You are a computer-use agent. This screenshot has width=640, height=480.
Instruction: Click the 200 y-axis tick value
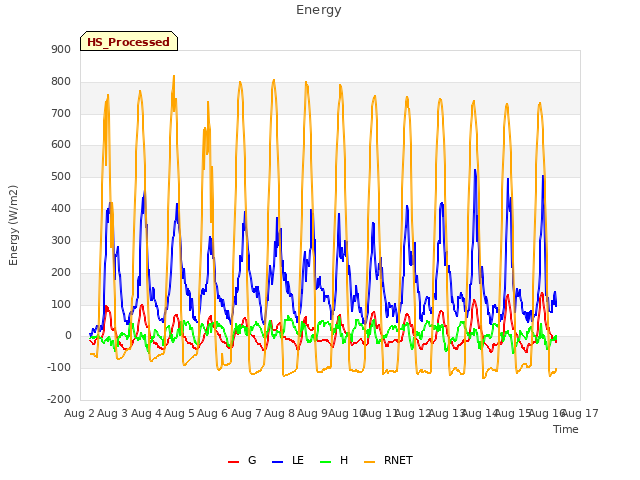61,272
